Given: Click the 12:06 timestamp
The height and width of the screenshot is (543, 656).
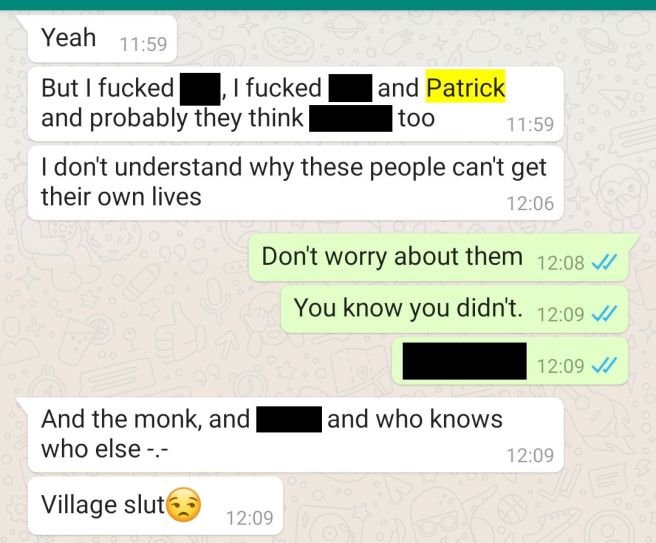Looking at the screenshot, I should pyautogui.click(x=530, y=204).
